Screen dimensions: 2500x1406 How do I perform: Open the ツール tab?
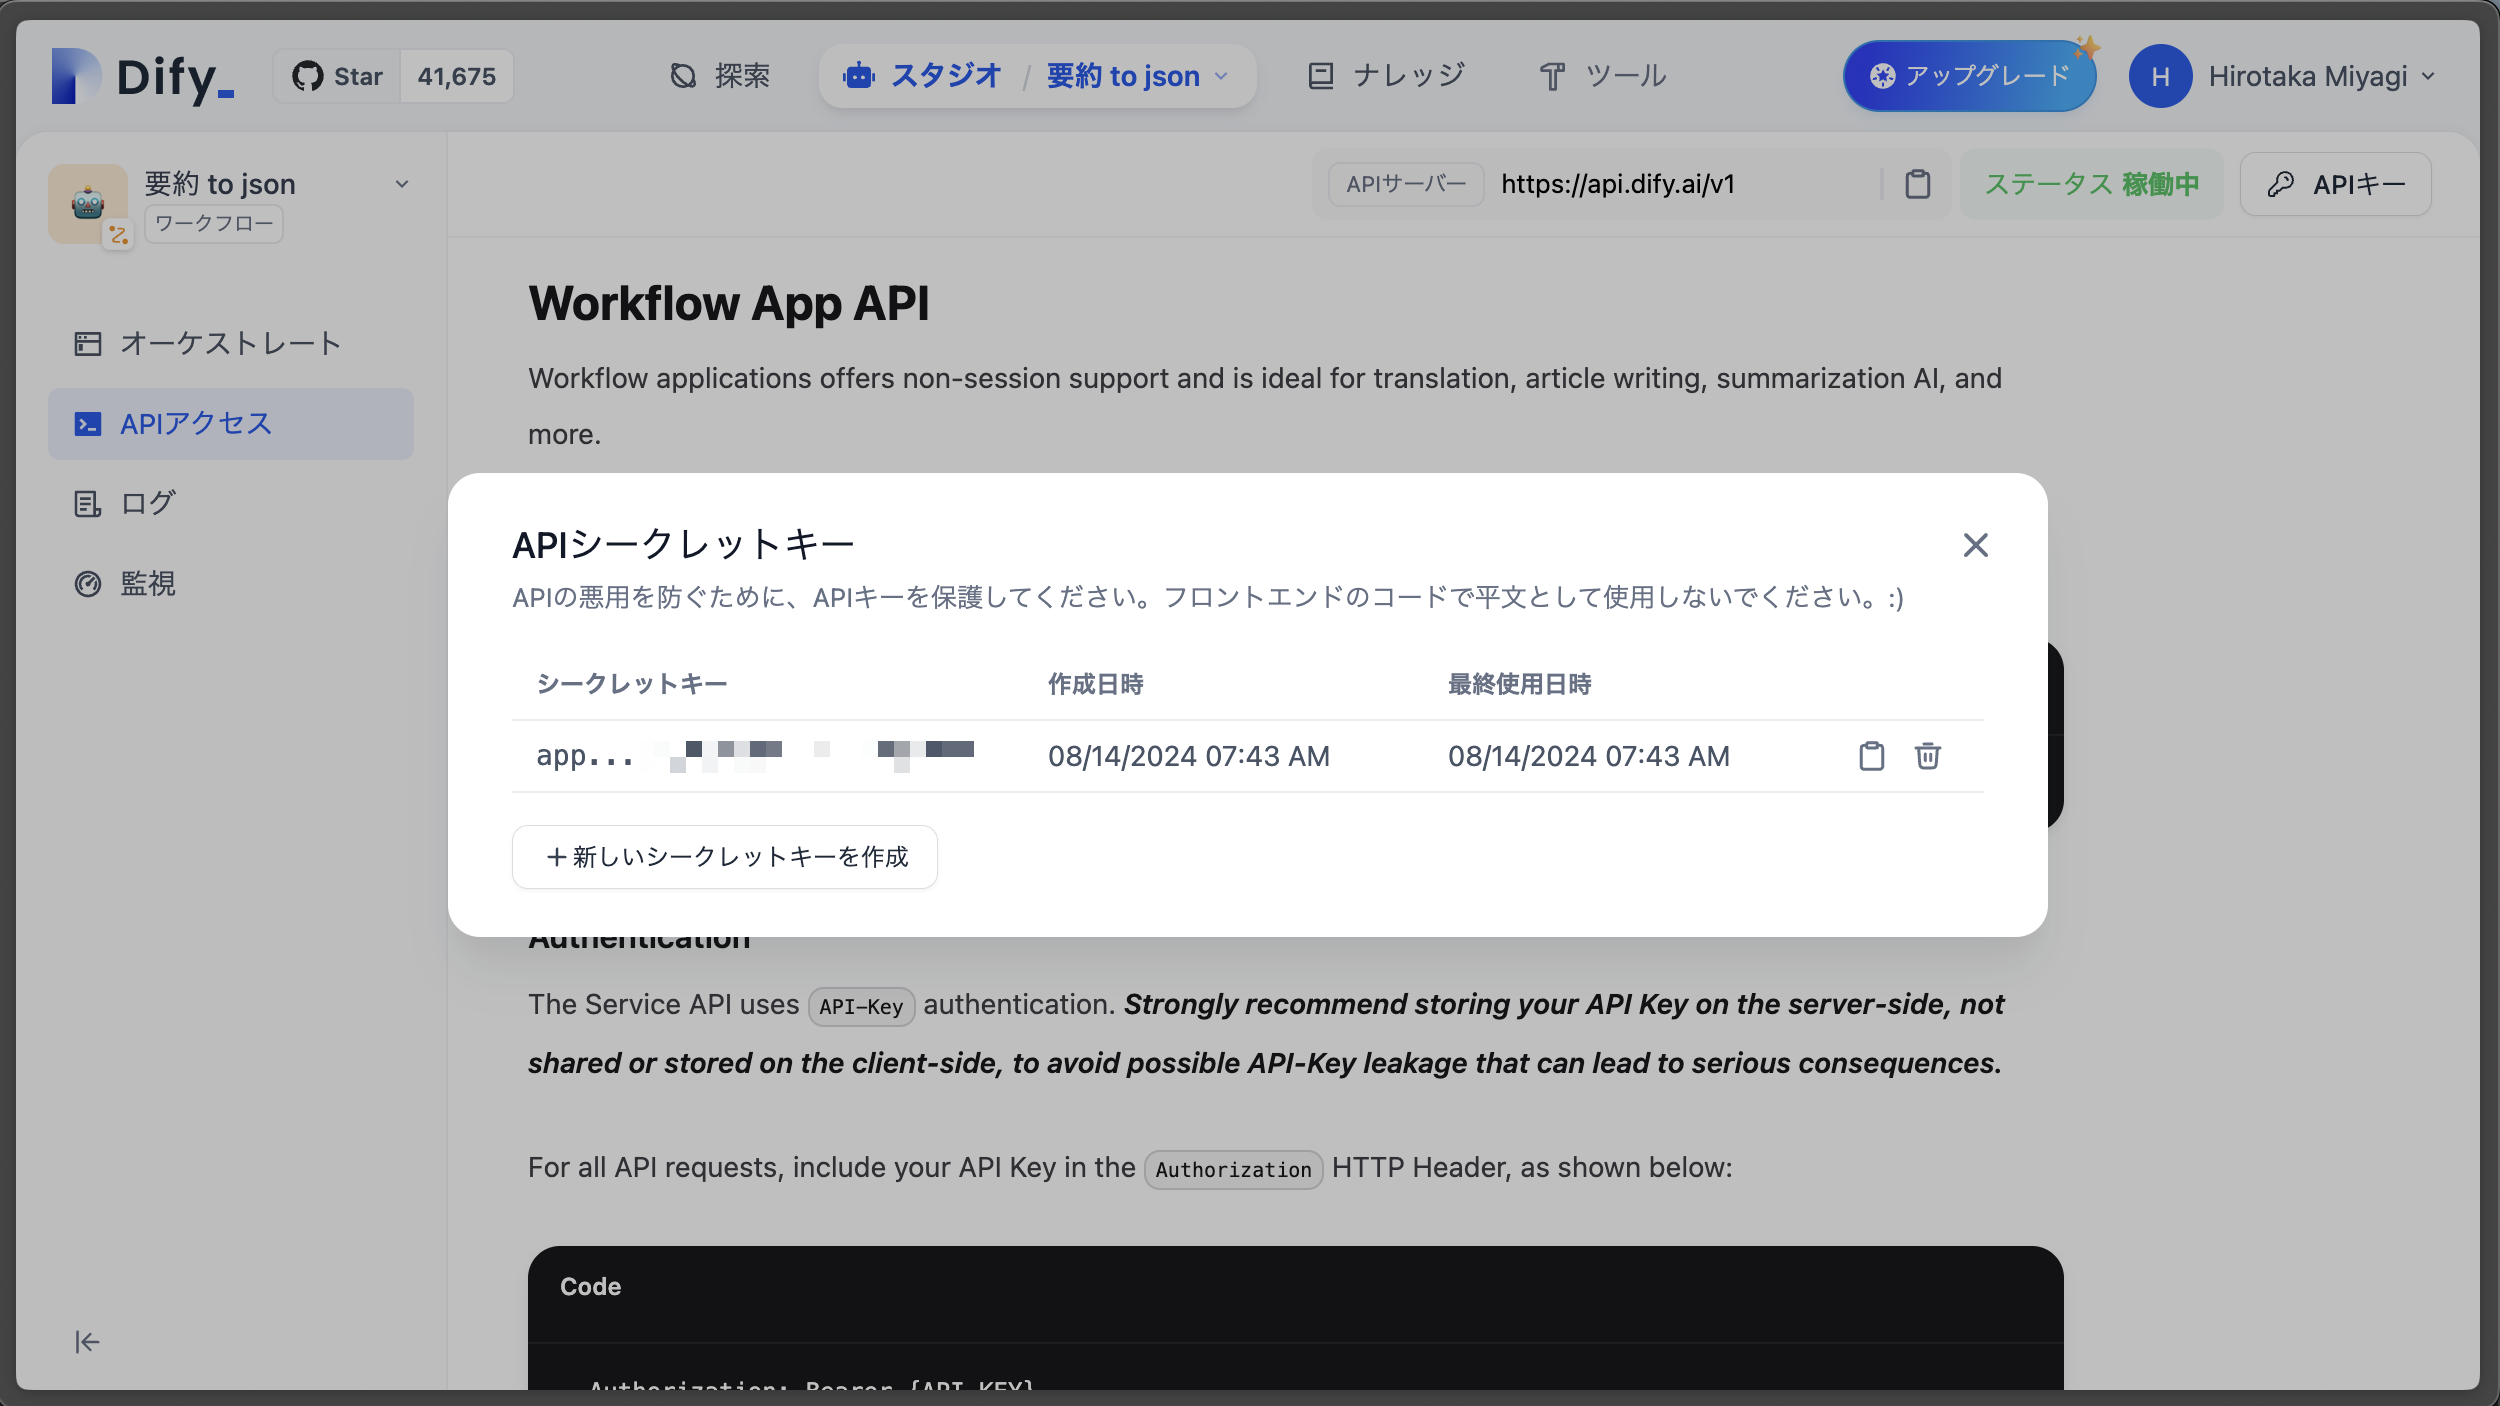(x=1602, y=76)
